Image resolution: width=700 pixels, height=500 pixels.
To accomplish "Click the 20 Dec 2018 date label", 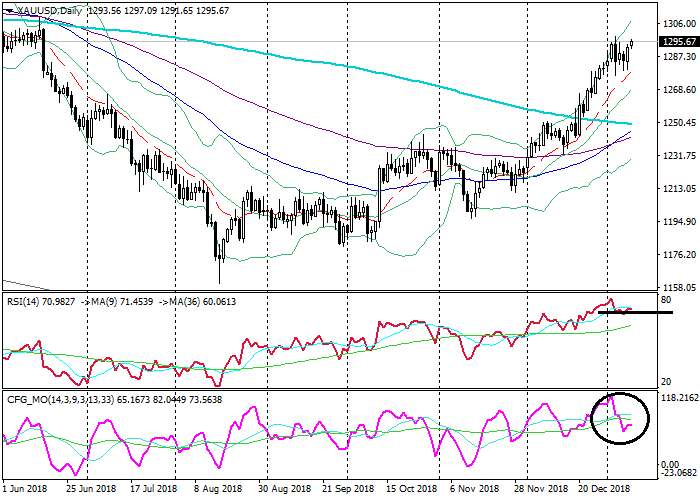I will coord(606,489).
